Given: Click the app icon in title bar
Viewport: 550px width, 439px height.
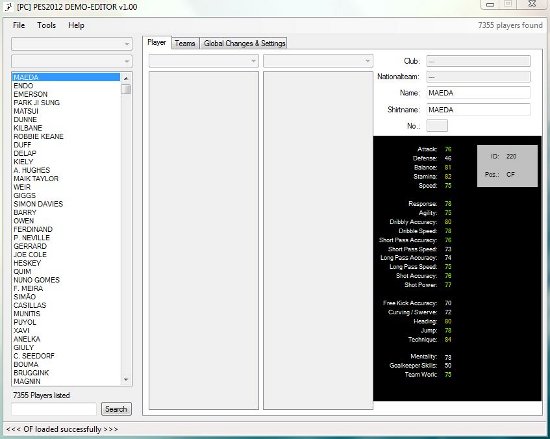Looking at the screenshot, I should (x=9, y=7).
